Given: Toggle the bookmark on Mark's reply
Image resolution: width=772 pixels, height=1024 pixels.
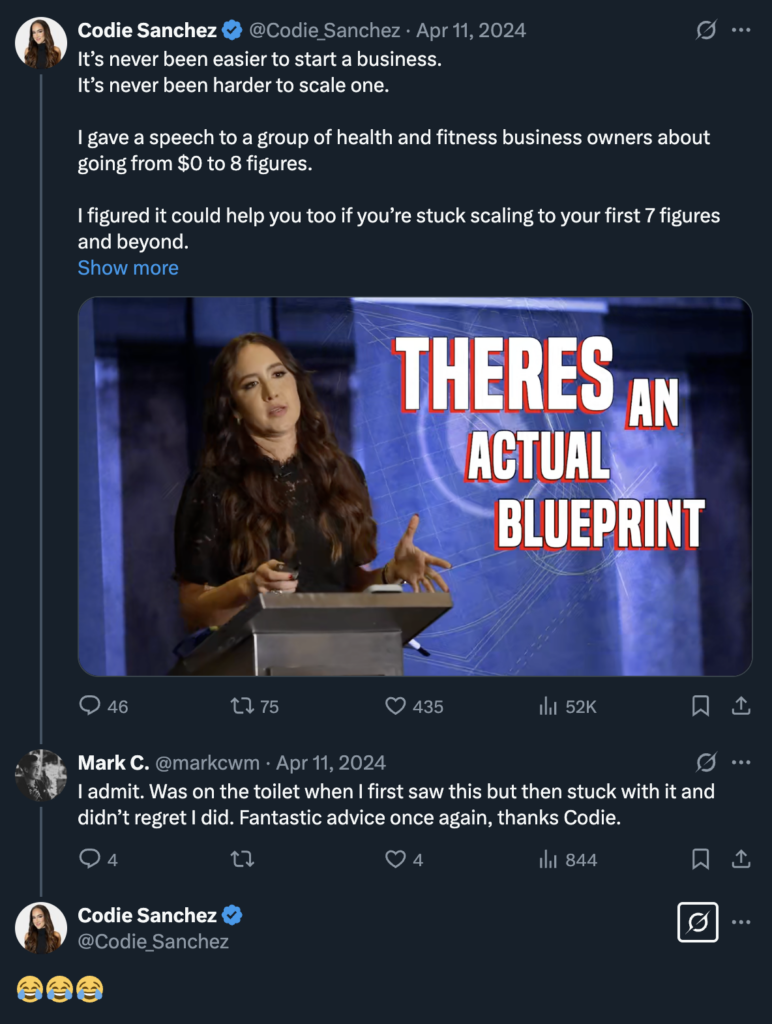Looking at the screenshot, I should (701, 859).
